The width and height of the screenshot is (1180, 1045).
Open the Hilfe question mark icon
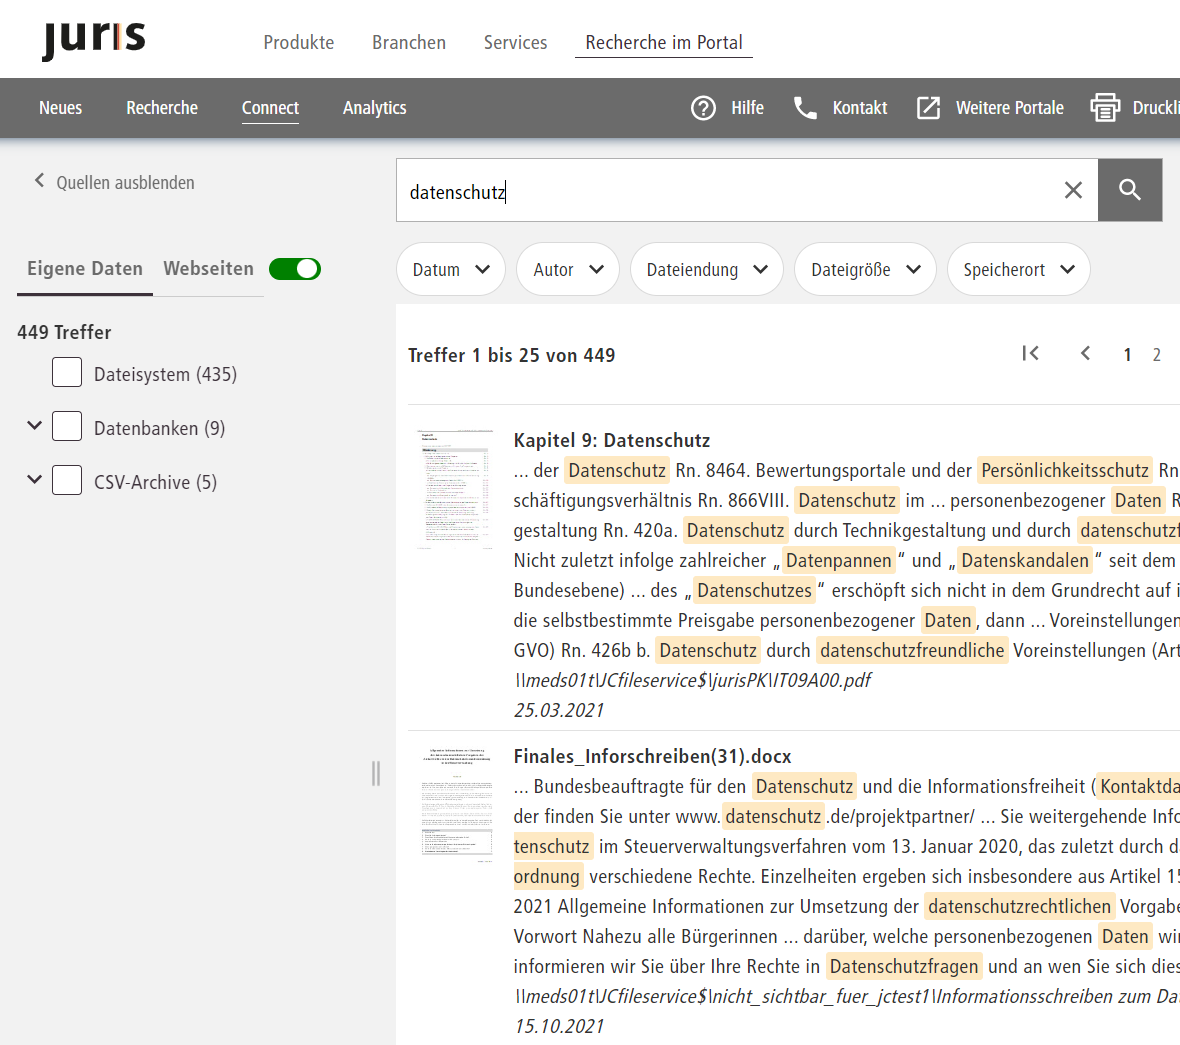point(704,108)
